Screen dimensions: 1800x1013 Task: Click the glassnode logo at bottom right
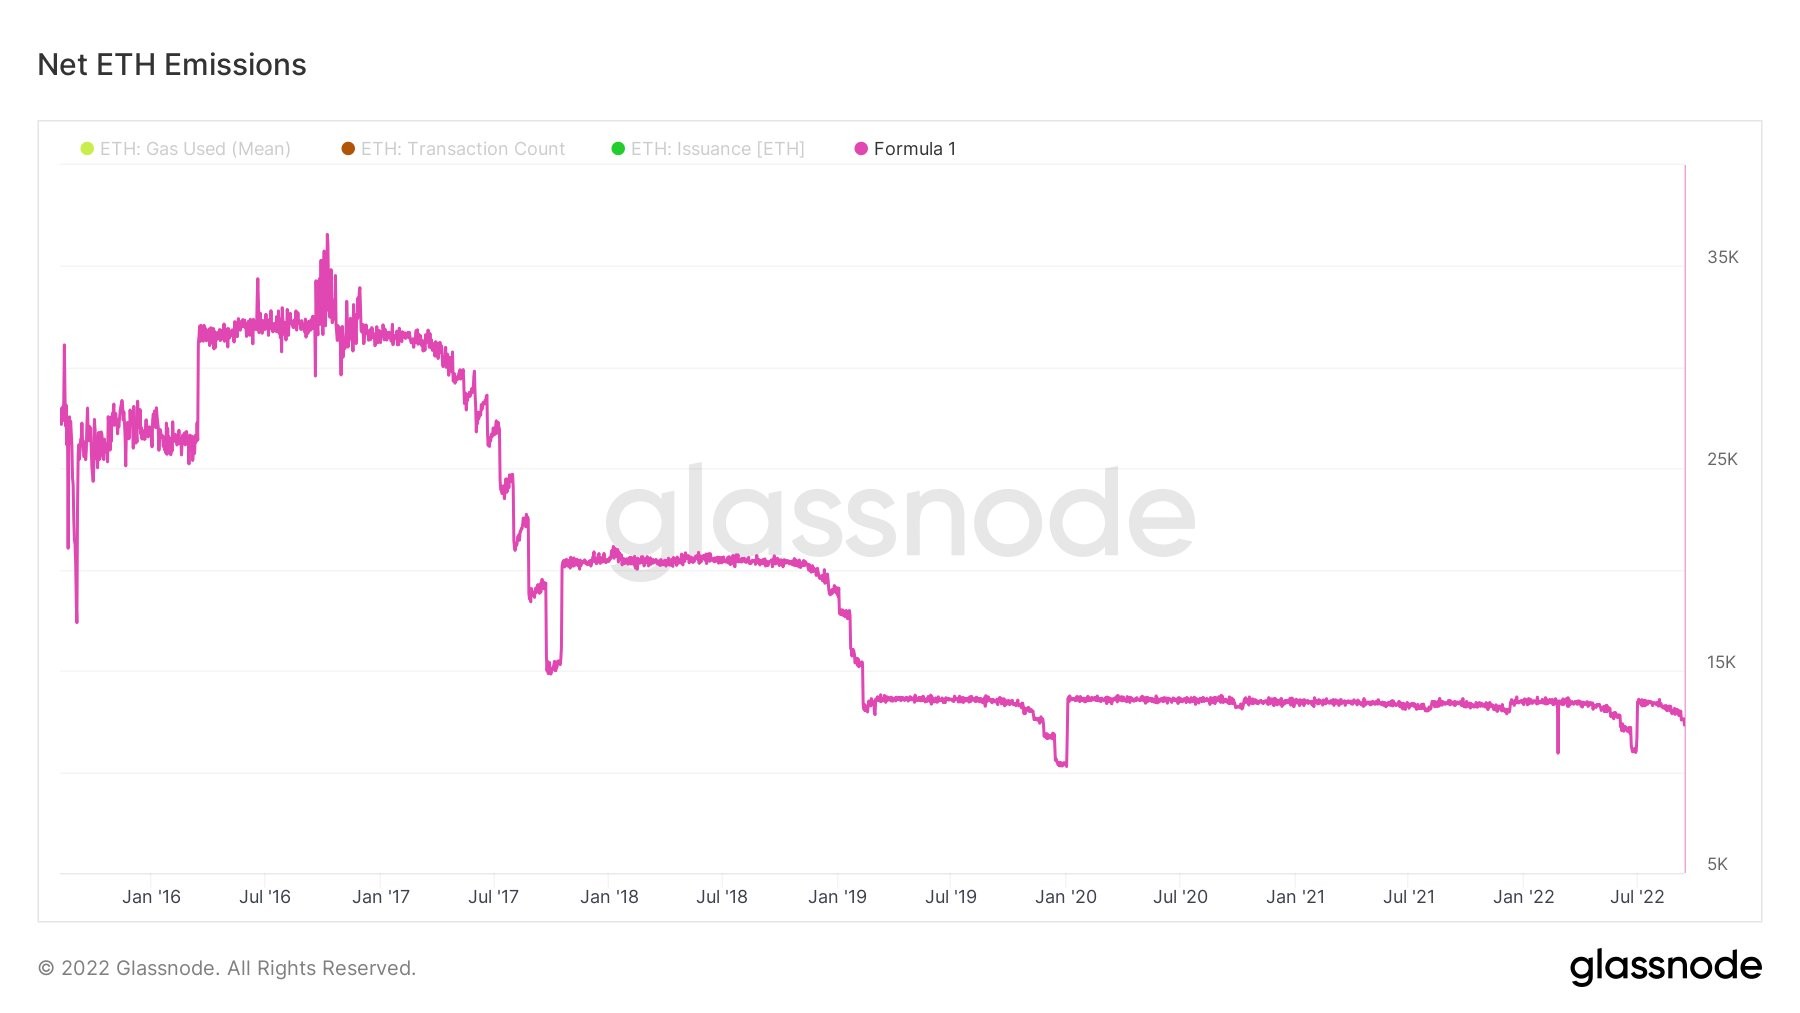pyautogui.click(x=1666, y=967)
